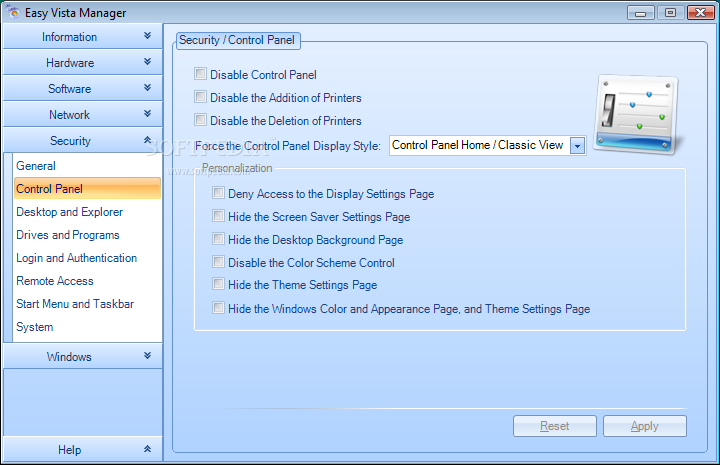Expand the Information section chevron
This screenshot has height=465, width=720.
point(147,36)
